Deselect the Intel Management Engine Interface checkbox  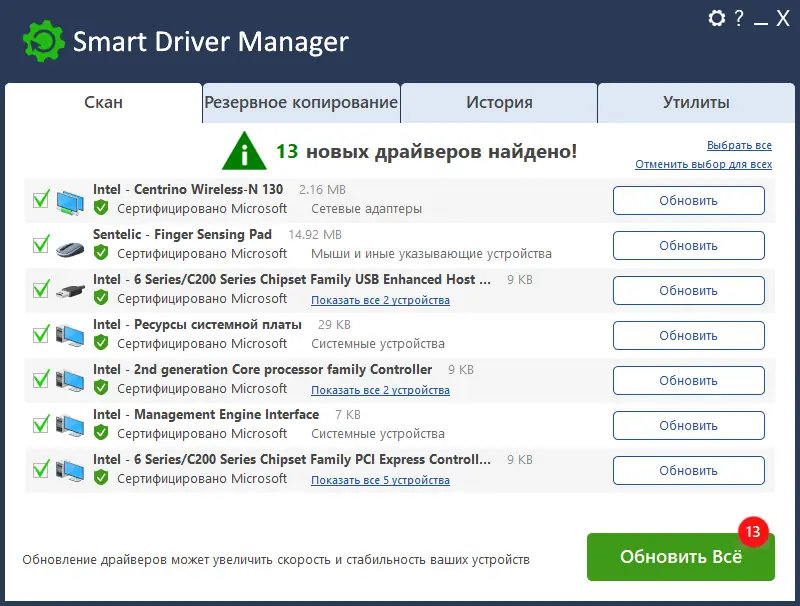[x=41, y=424]
